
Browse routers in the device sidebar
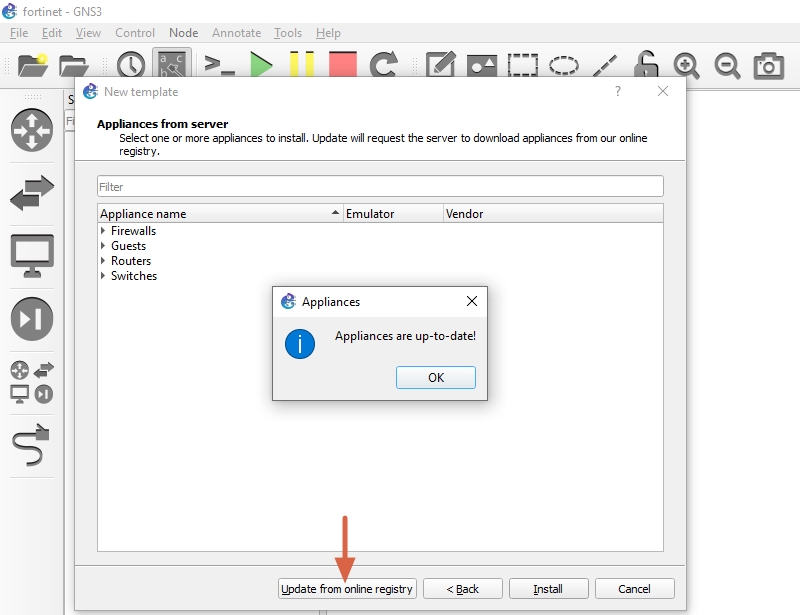(x=32, y=130)
